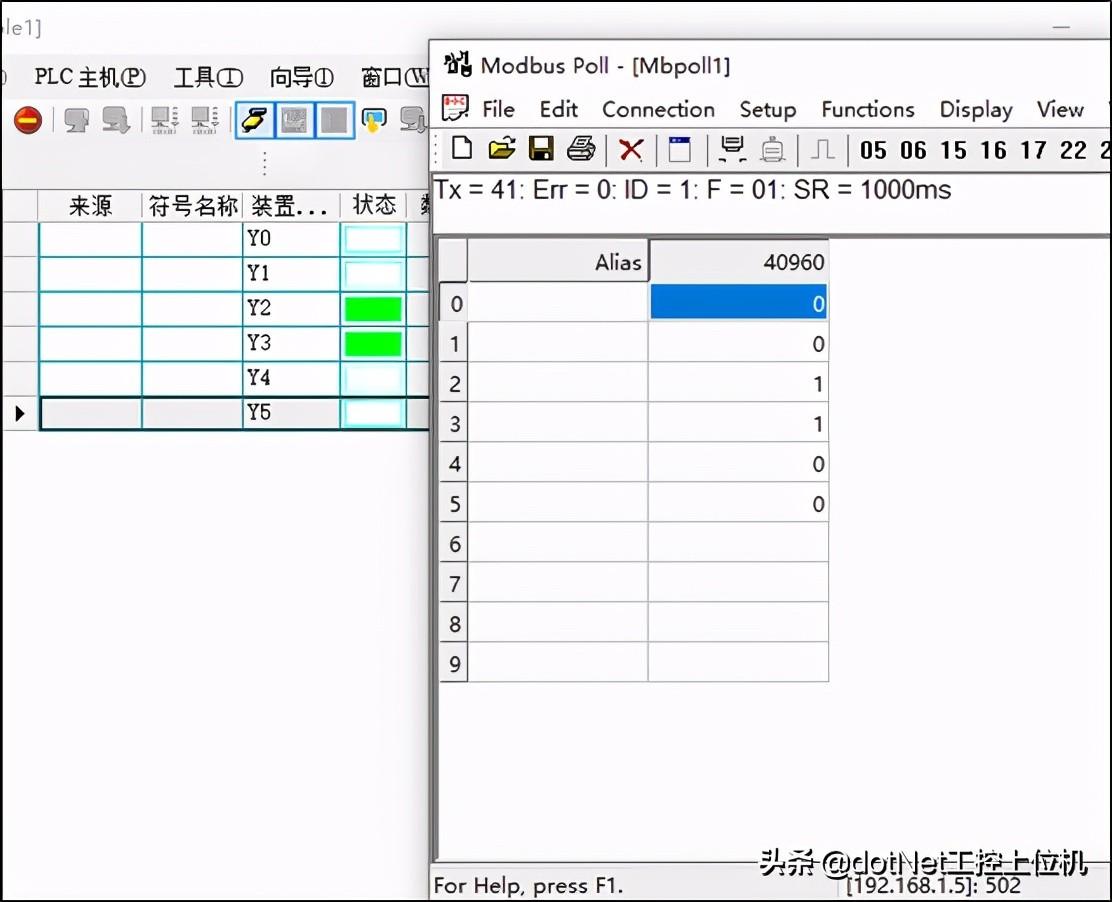This screenshot has height=902, width=1112.
Task: Click the Modbus Poll application title icon
Action: pyautogui.click(x=458, y=64)
